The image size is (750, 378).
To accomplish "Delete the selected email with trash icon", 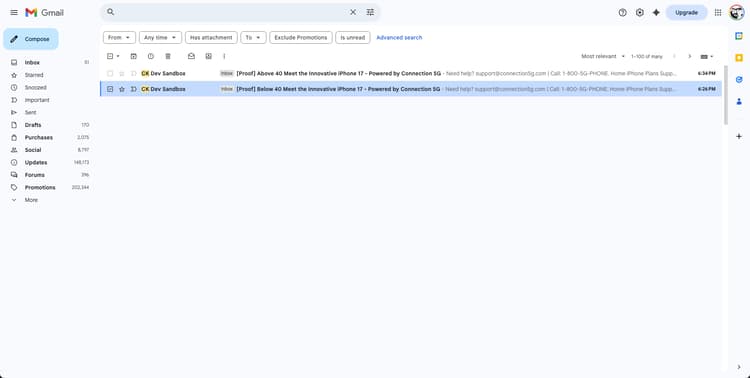I will click(x=168, y=56).
